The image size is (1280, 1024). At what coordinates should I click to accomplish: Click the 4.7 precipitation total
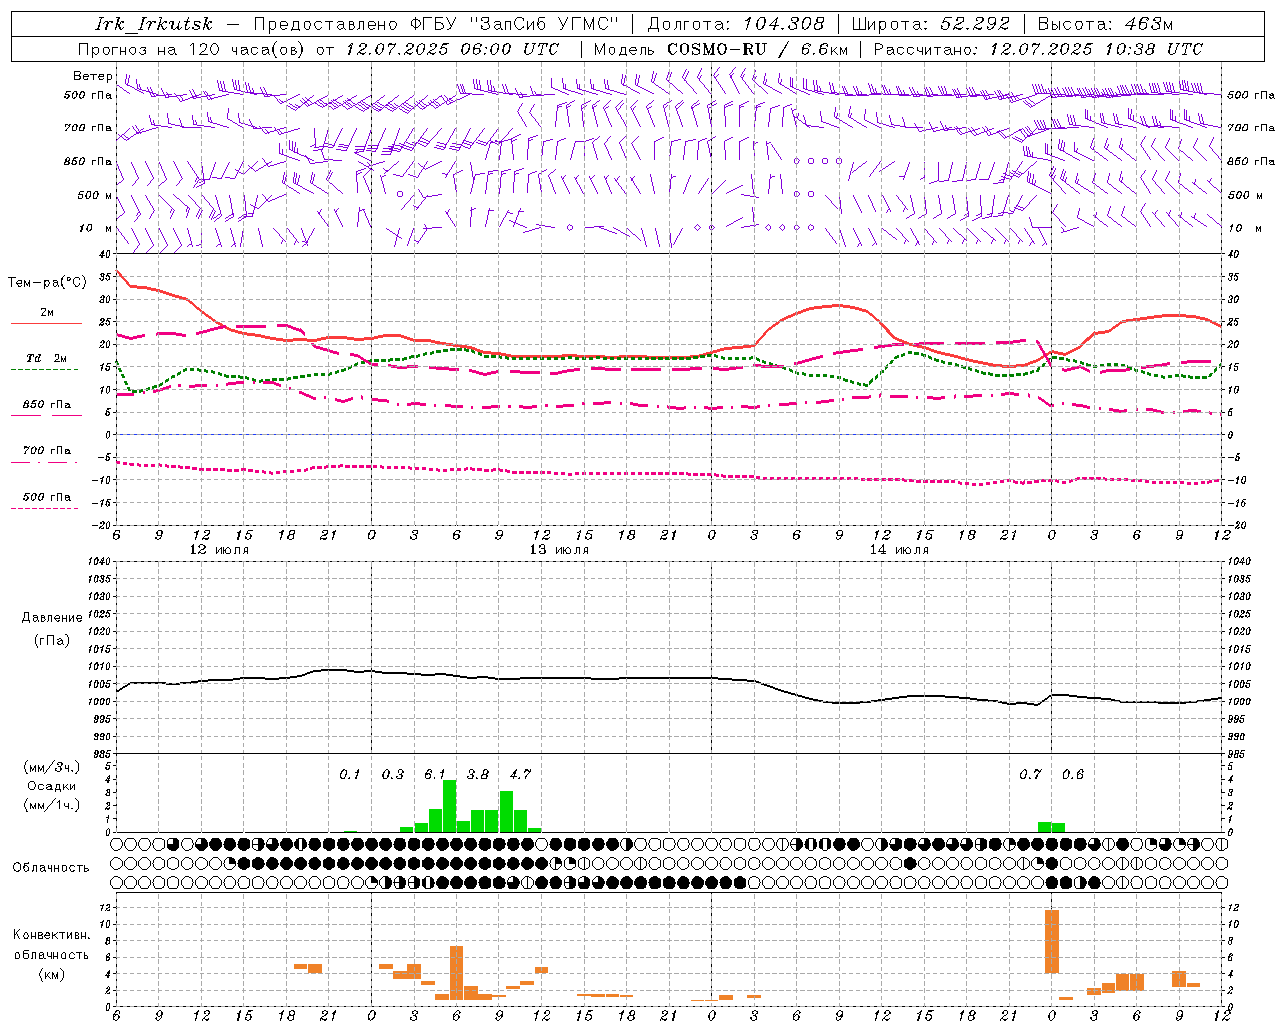coord(520,774)
